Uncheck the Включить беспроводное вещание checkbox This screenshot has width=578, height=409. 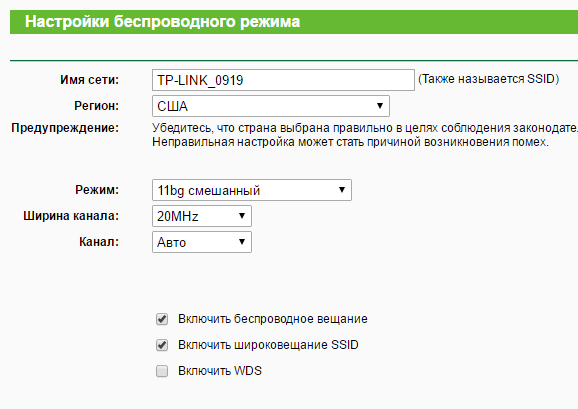tap(162, 319)
